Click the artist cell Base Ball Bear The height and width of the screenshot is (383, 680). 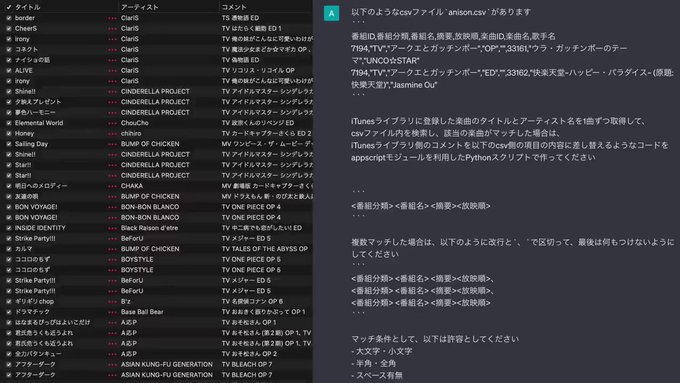pyautogui.click(x=142, y=312)
